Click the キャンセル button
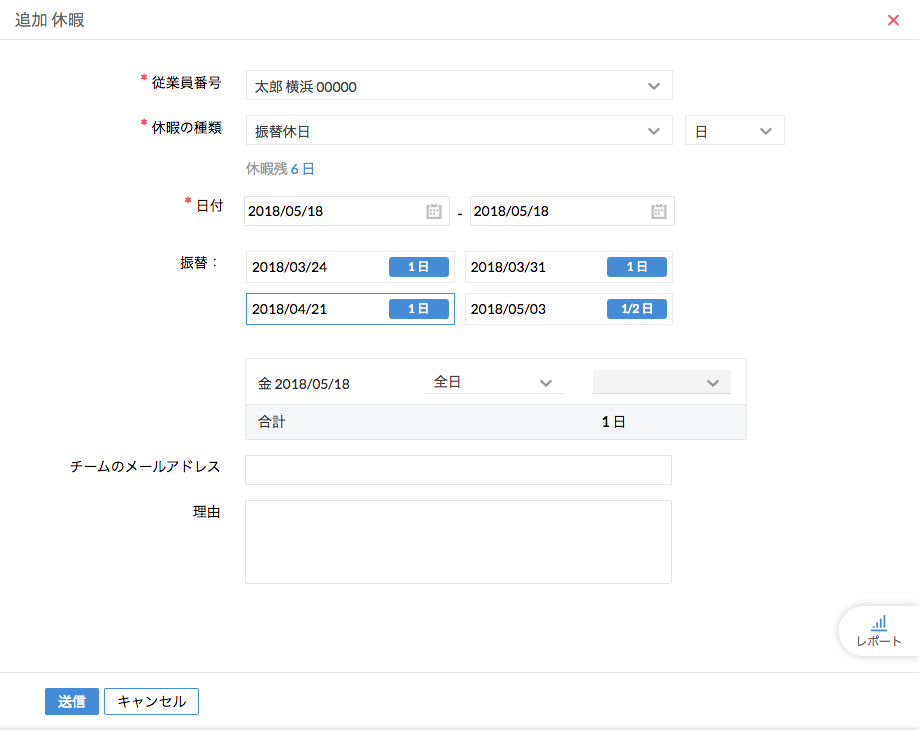Image resolution: width=919 pixels, height=730 pixels. (x=151, y=701)
